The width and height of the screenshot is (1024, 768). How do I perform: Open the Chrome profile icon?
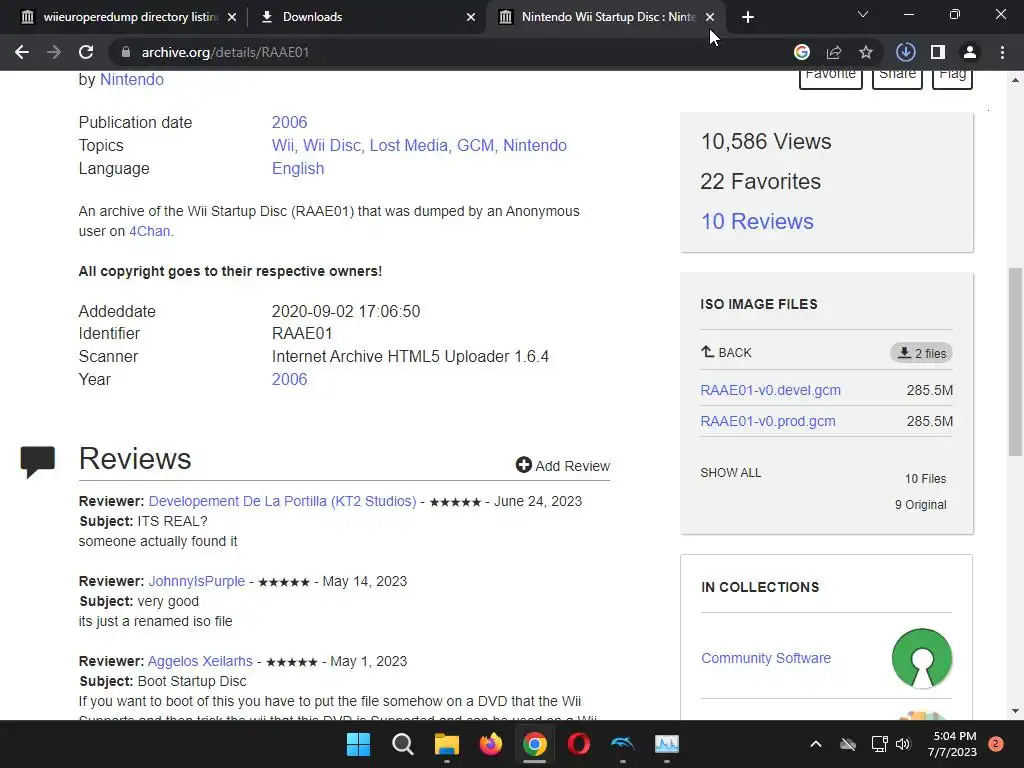pyautogui.click(x=970, y=52)
